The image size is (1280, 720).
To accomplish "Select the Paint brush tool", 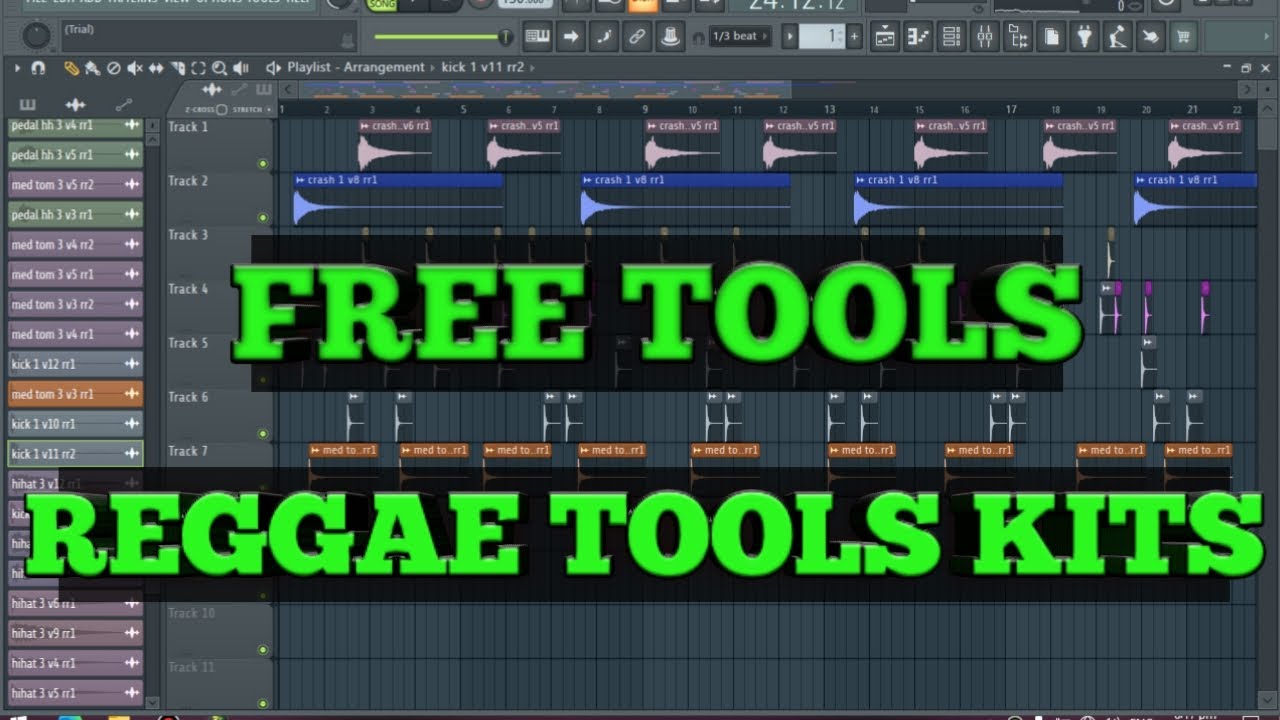I will tap(92, 68).
